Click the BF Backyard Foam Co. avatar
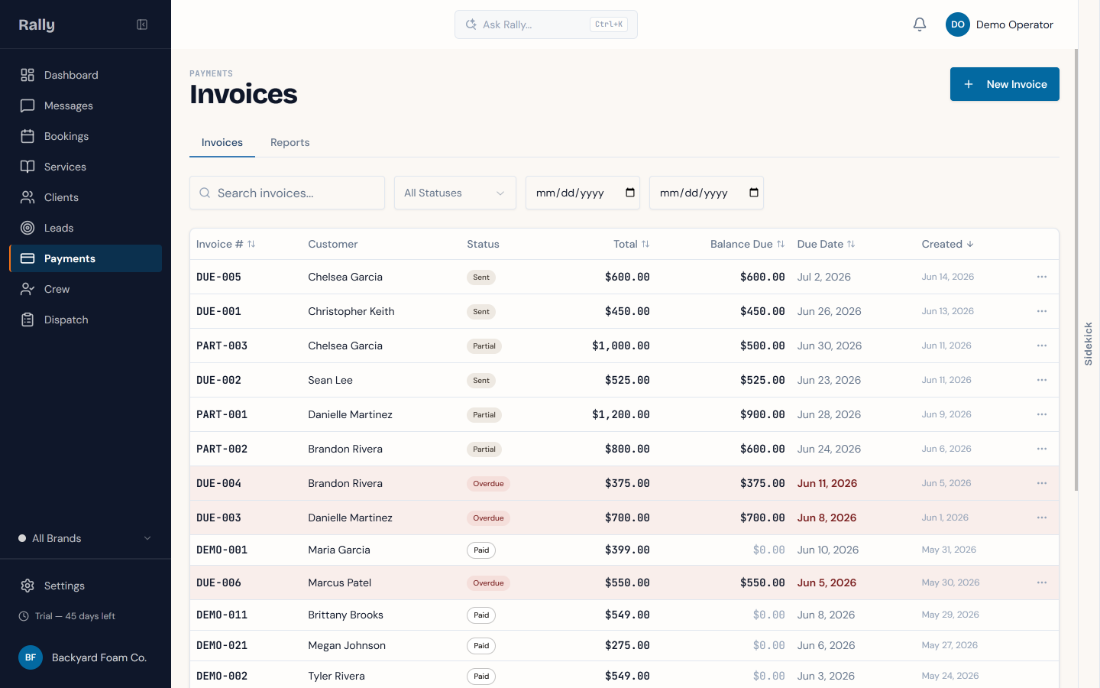 (30, 658)
